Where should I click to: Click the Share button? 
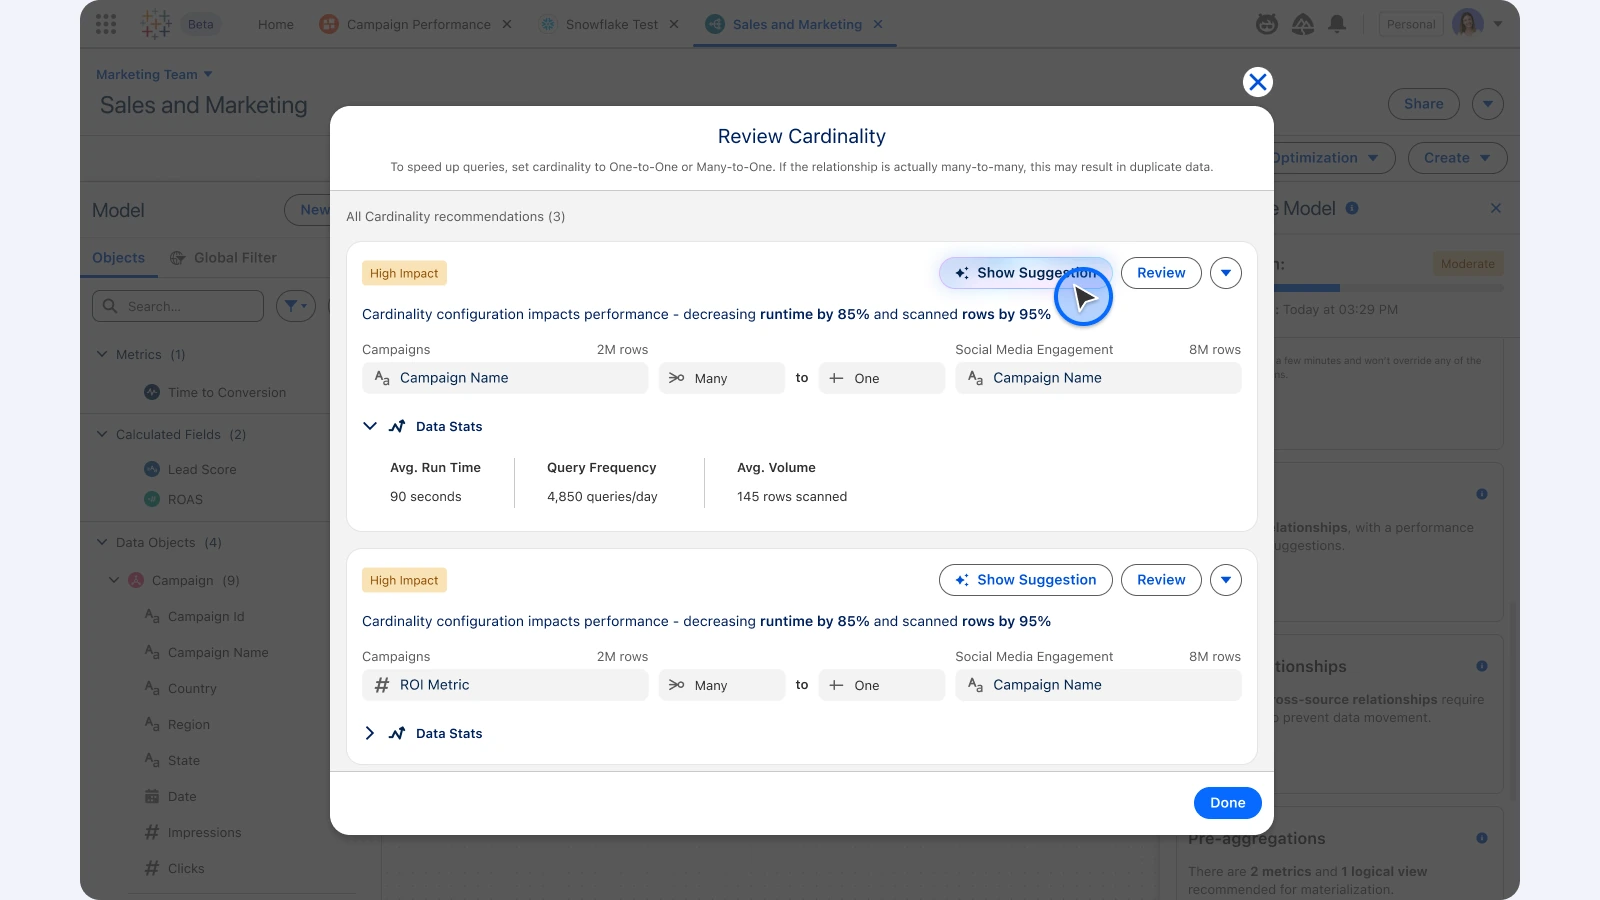pyautogui.click(x=1424, y=104)
